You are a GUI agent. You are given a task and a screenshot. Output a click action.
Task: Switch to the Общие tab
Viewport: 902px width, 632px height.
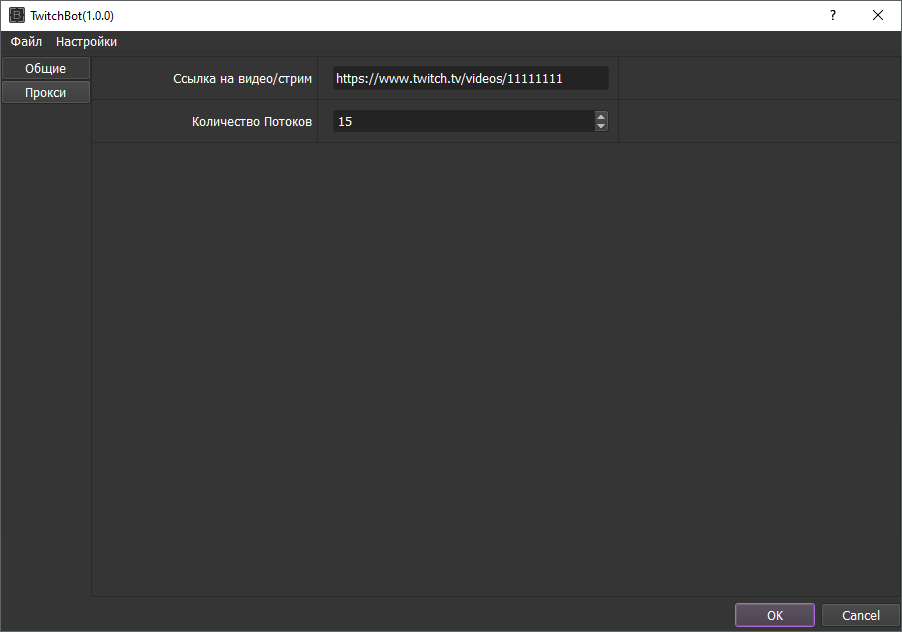click(x=46, y=68)
